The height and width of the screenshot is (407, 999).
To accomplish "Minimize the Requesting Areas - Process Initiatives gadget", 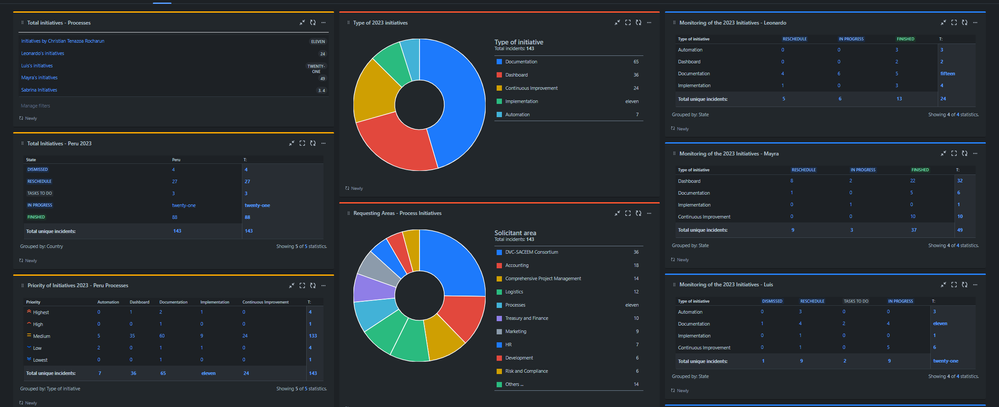I will click(617, 213).
